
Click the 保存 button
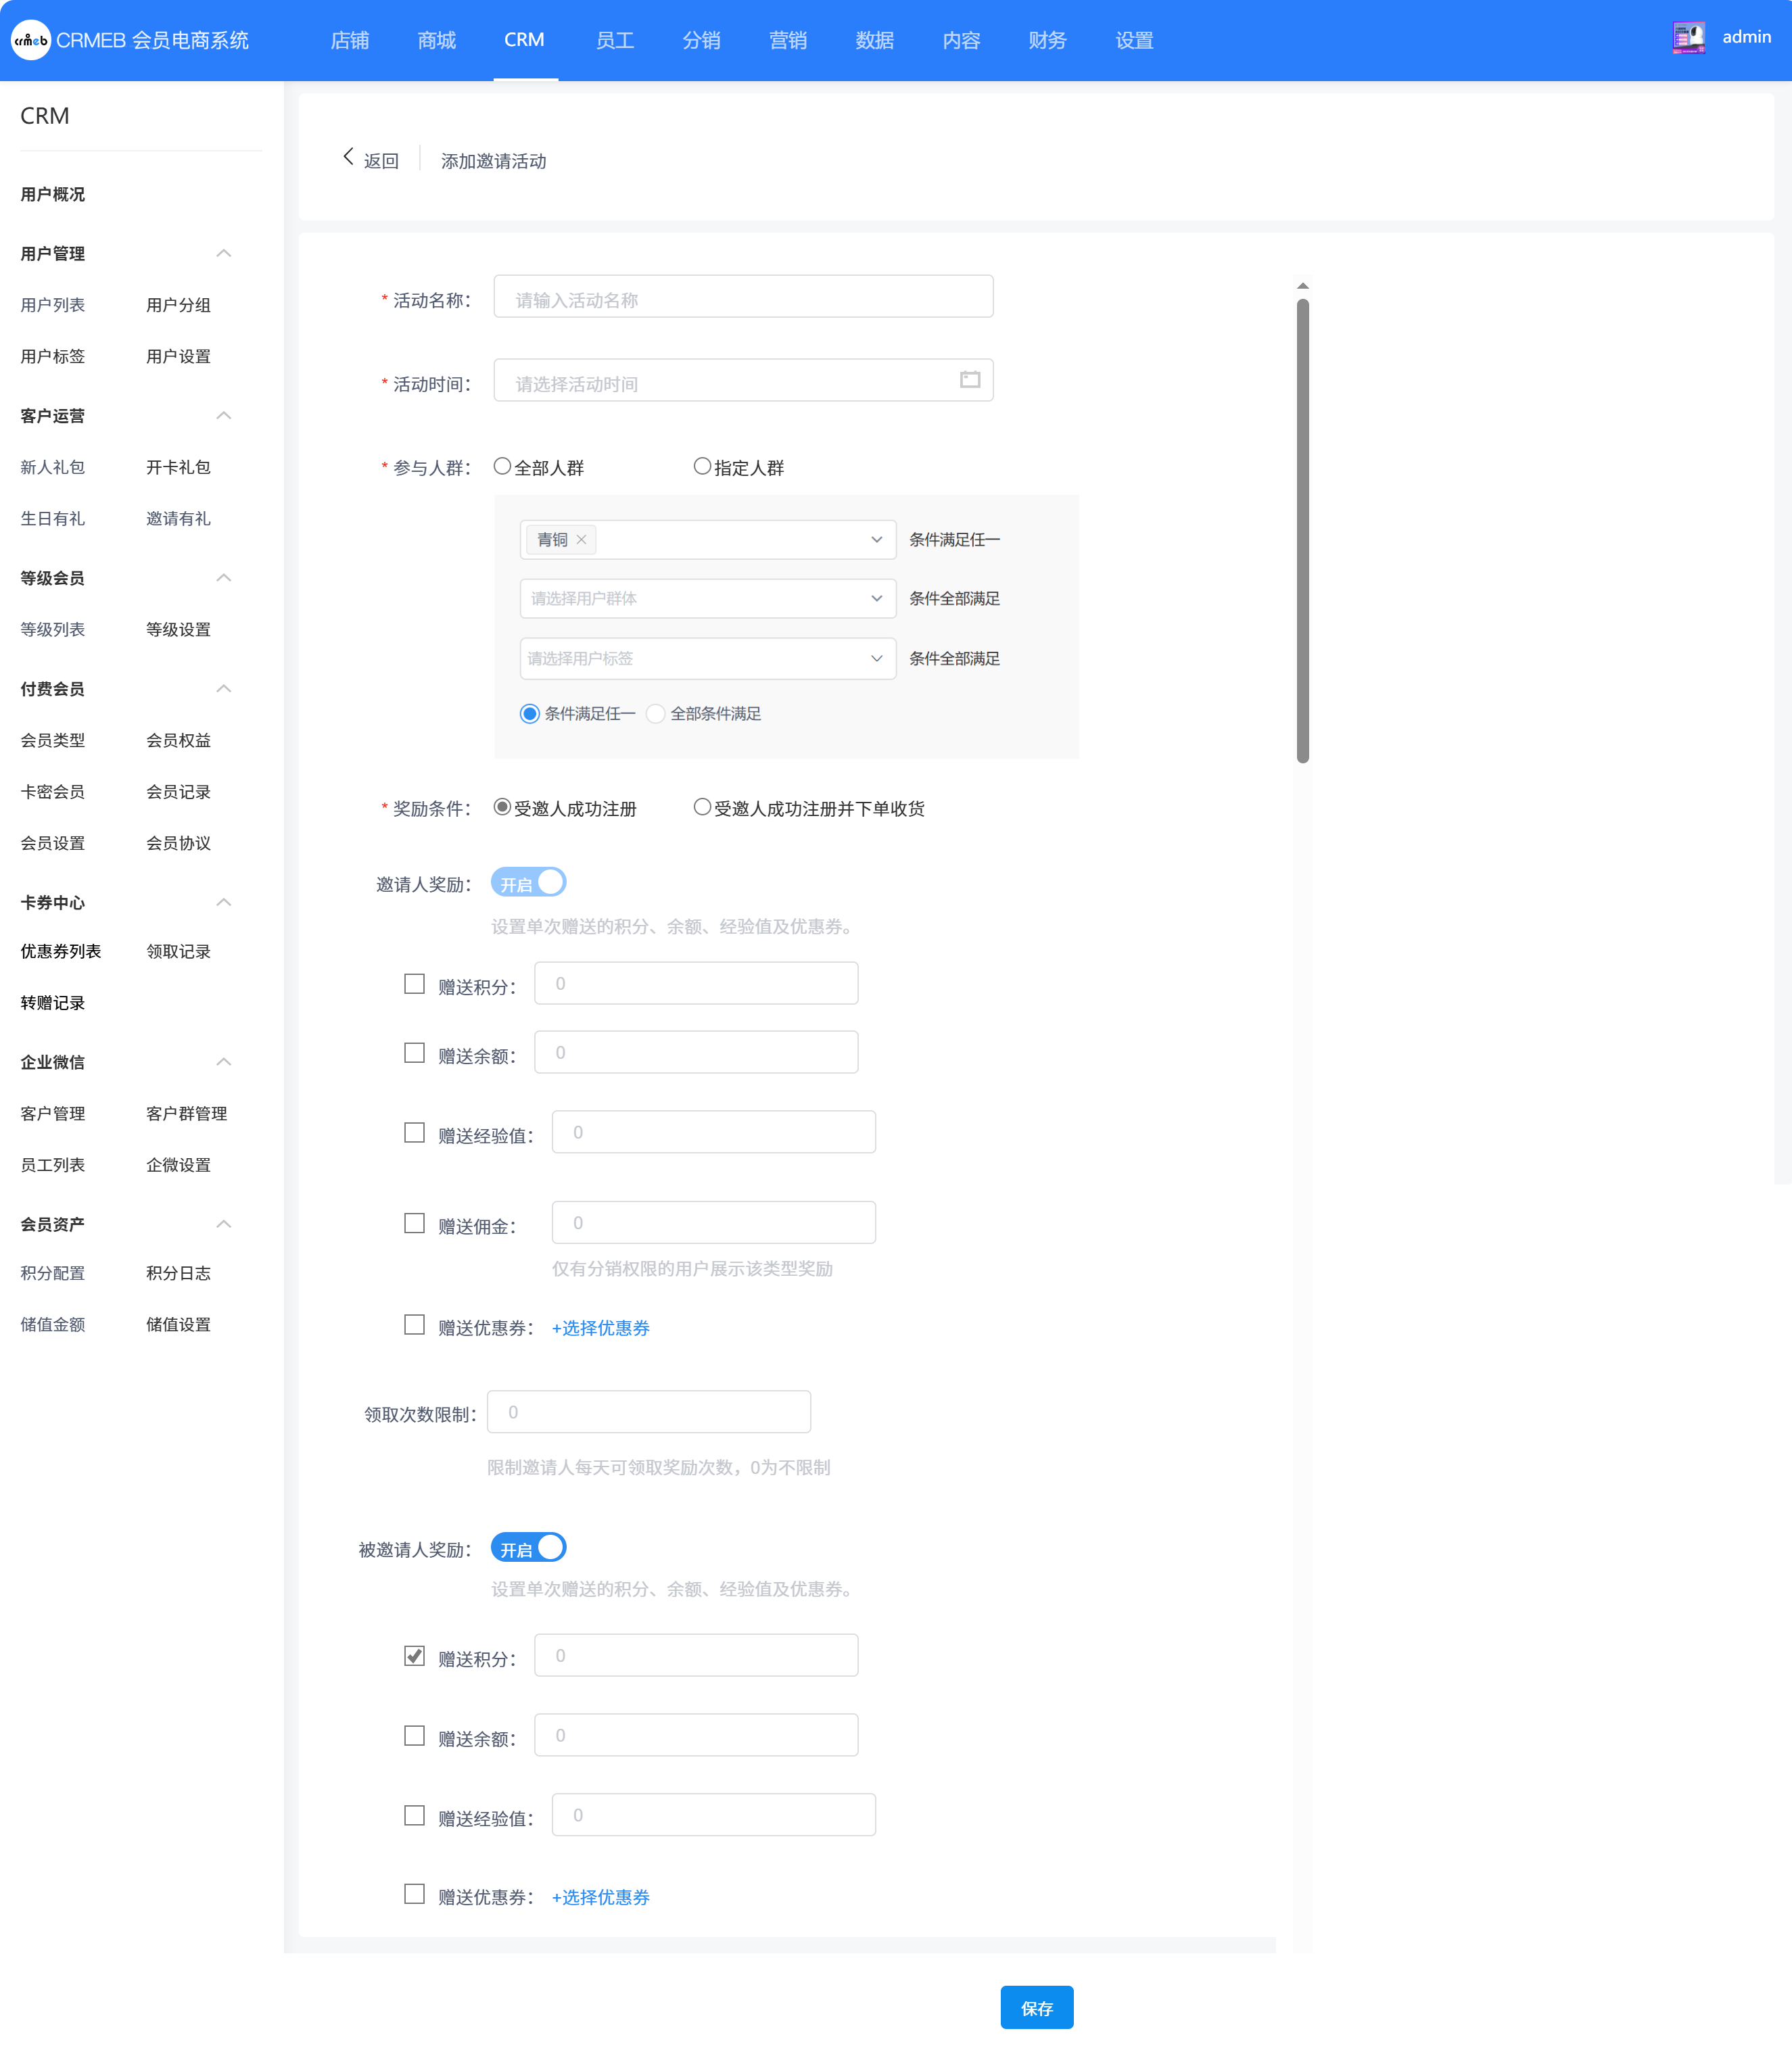1037,2008
